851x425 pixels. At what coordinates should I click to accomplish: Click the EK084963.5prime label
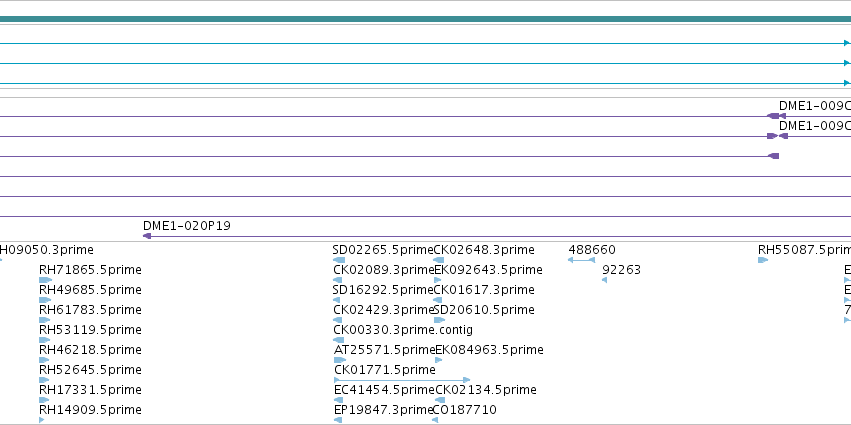click(489, 350)
